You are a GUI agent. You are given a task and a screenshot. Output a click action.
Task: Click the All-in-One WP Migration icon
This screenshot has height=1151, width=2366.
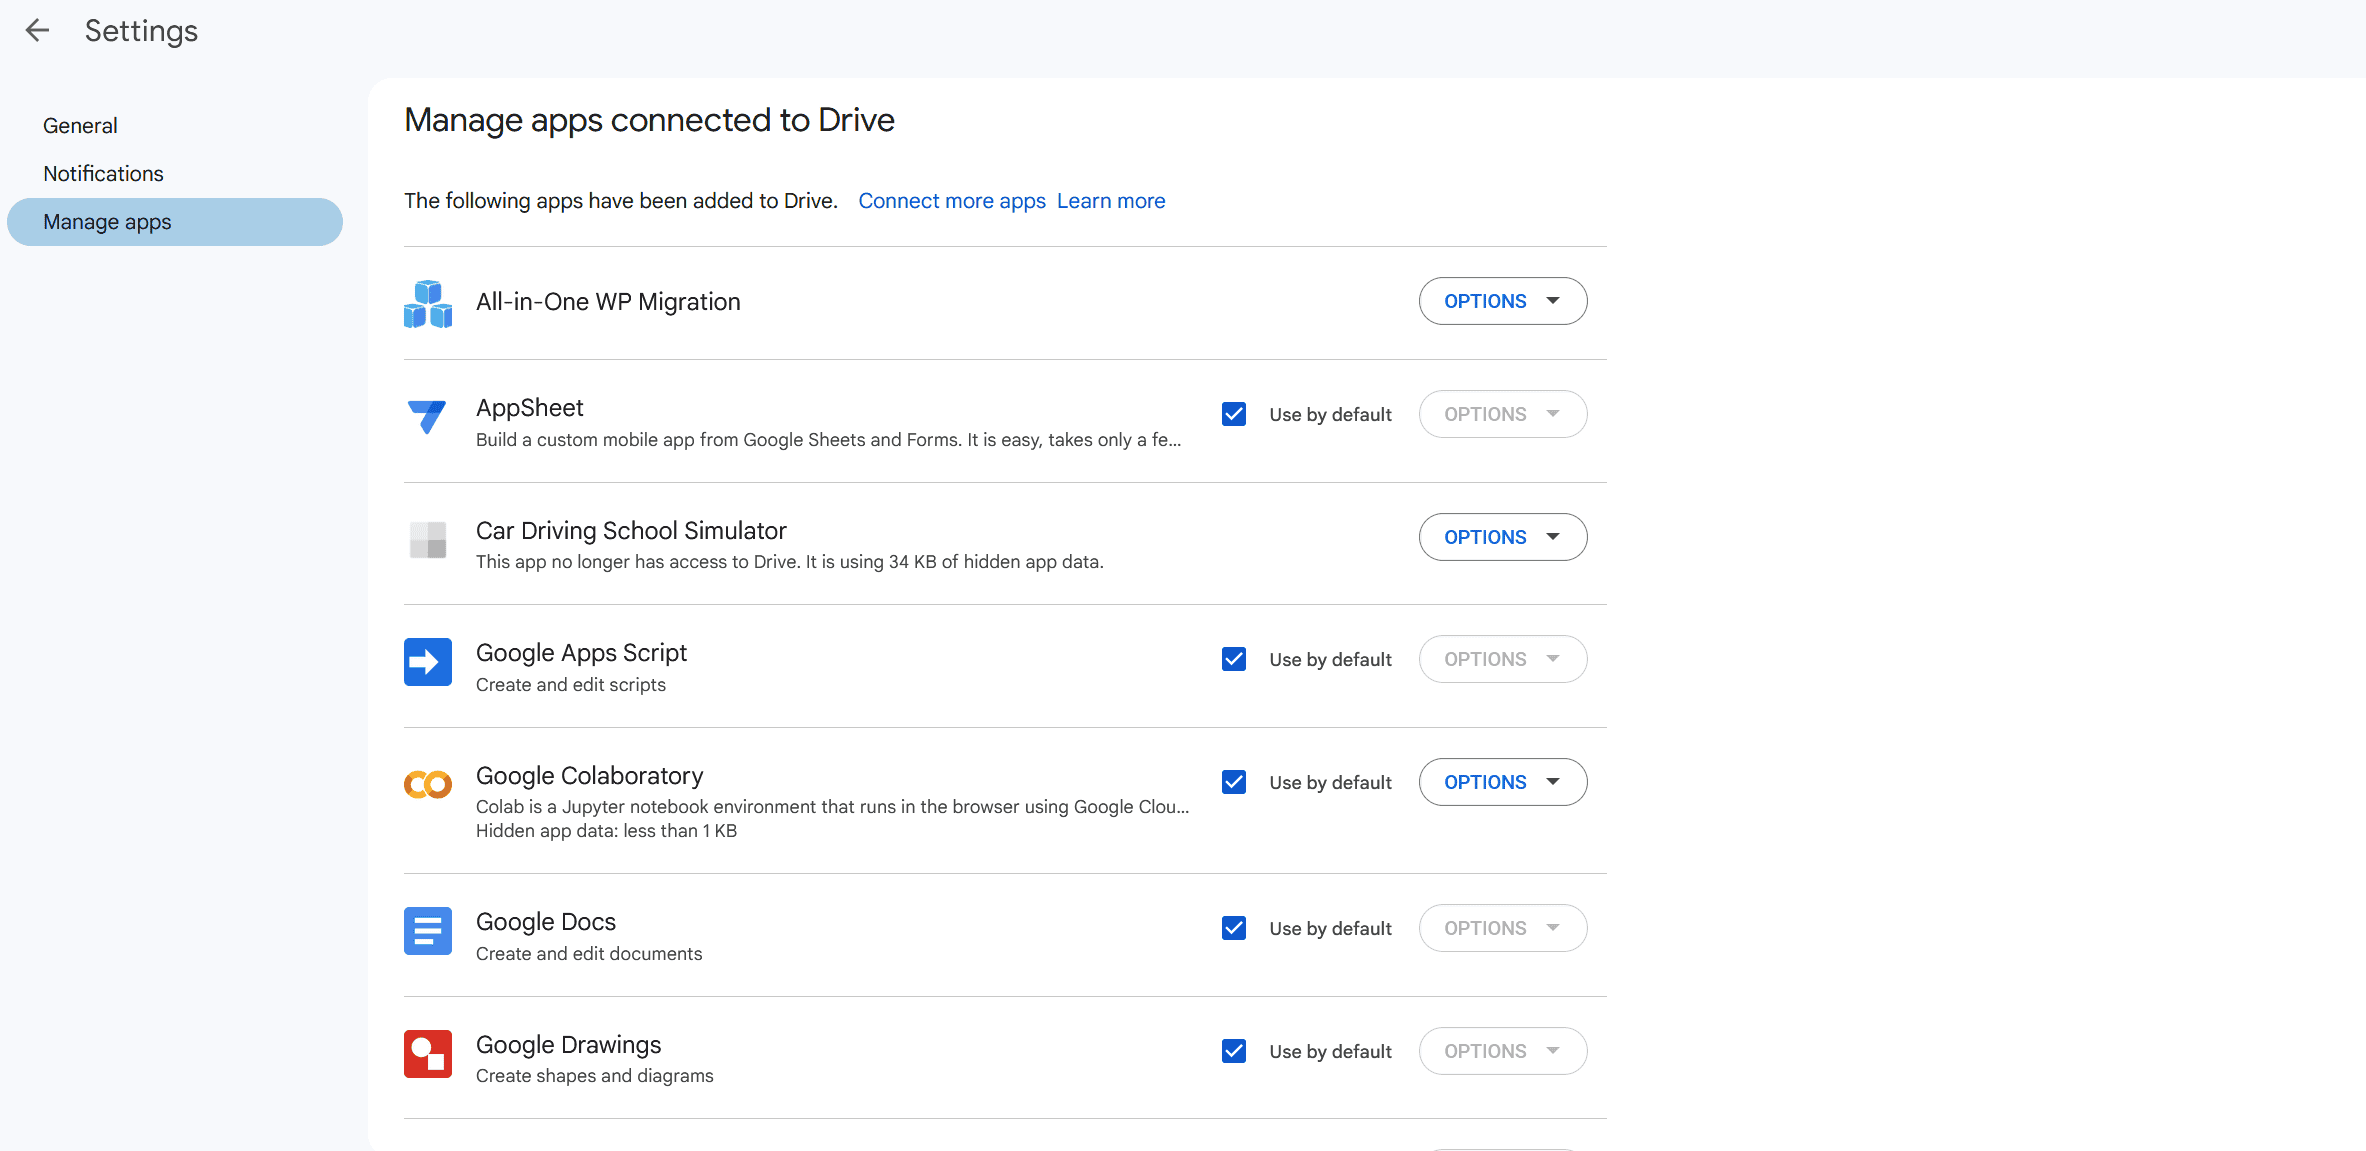[x=428, y=303]
